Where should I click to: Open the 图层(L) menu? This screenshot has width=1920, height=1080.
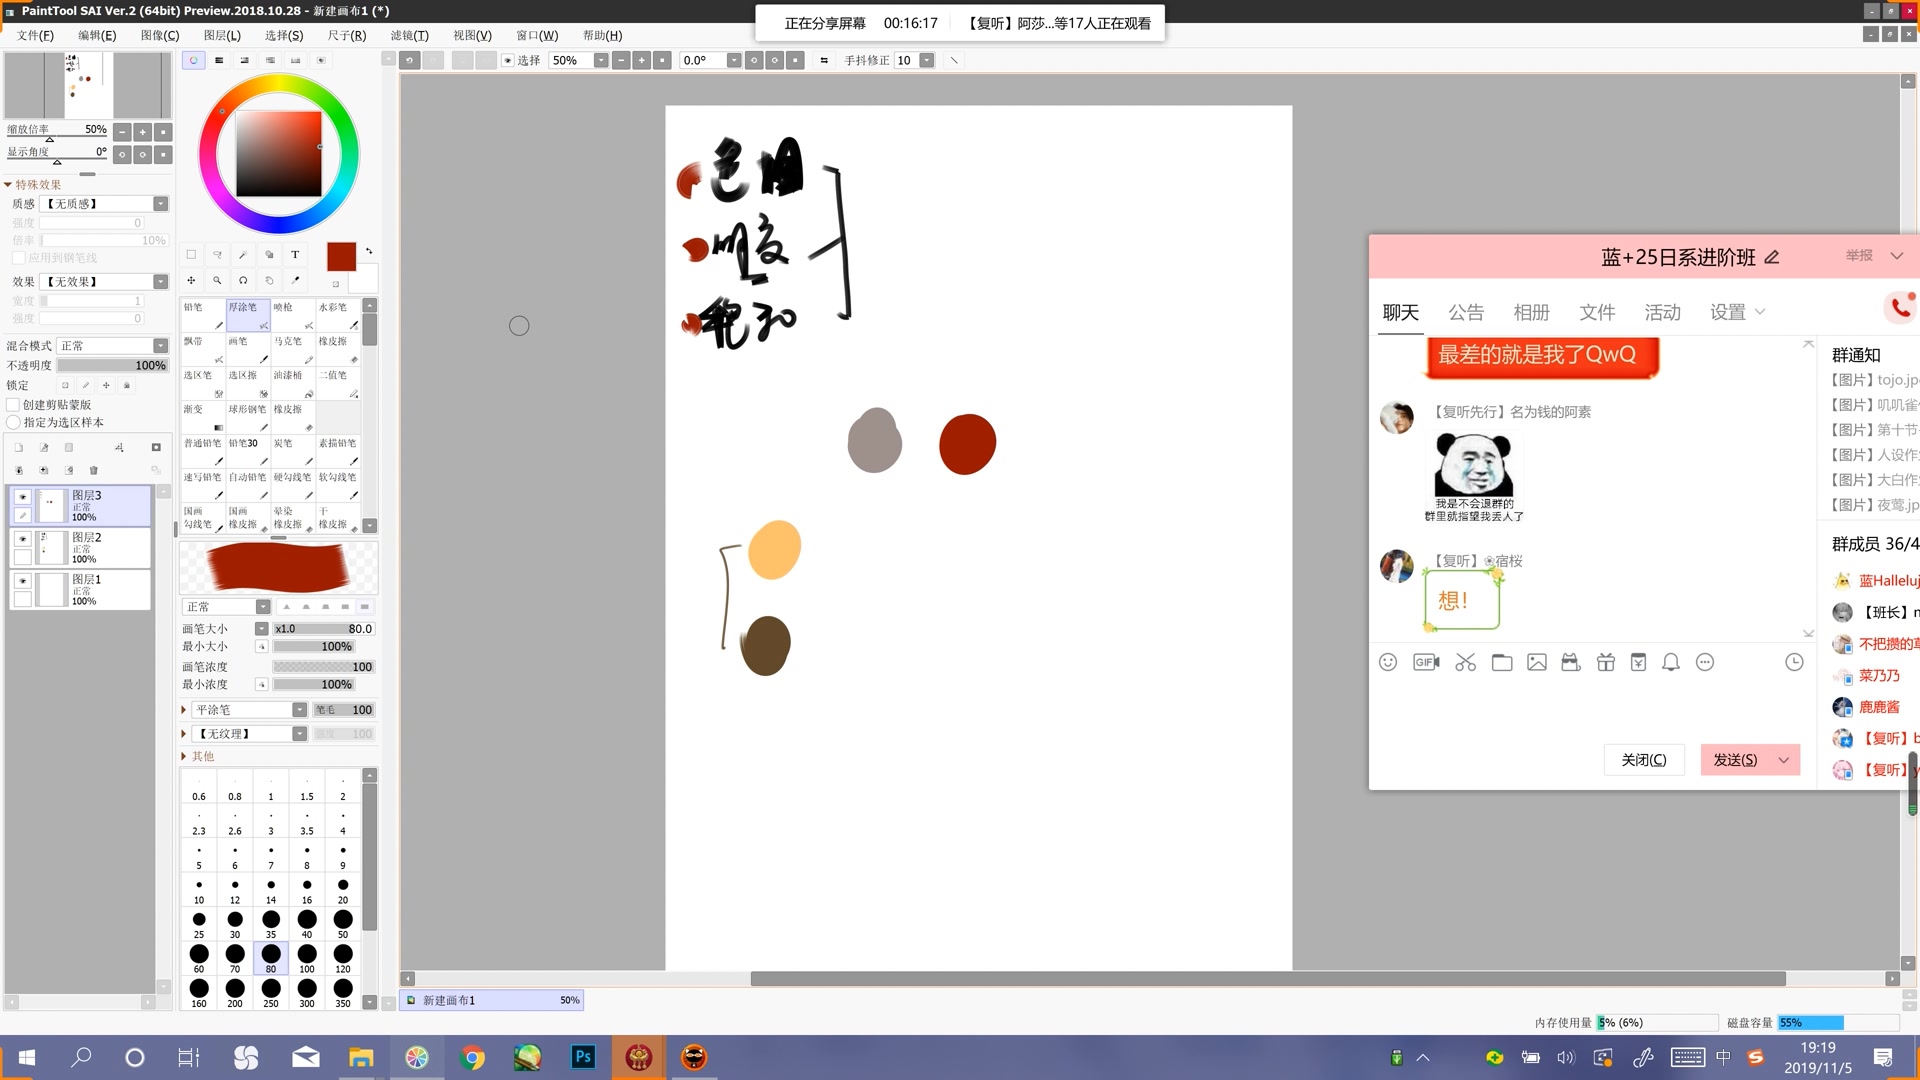222,35
